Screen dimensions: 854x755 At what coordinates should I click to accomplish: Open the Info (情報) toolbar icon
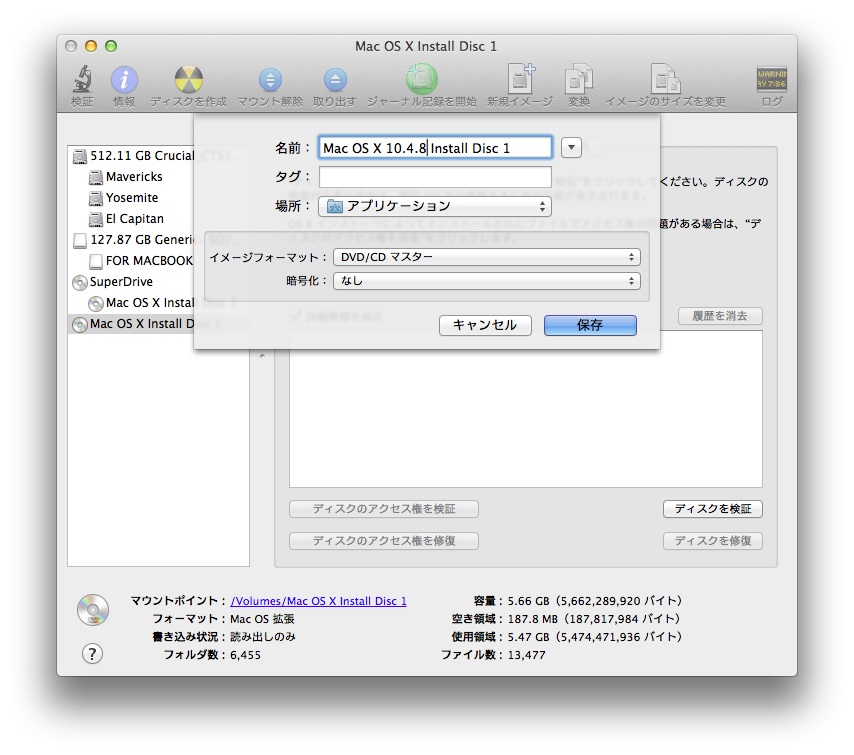(124, 80)
